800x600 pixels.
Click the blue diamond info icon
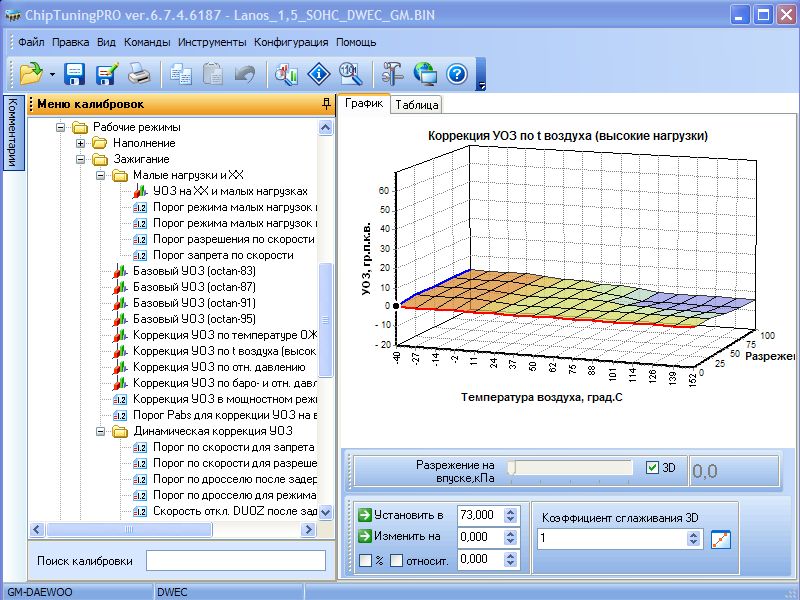coord(318,73)
